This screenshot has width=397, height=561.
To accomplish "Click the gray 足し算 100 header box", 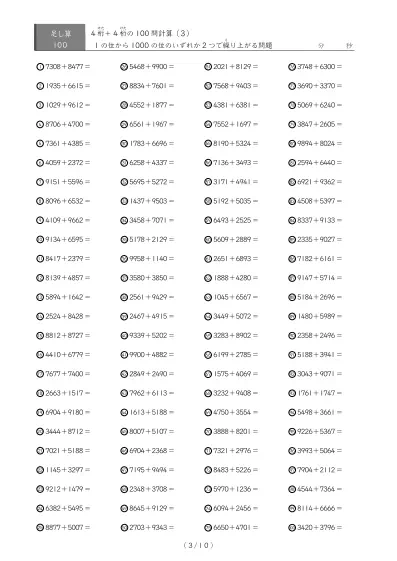I will 60,38.
